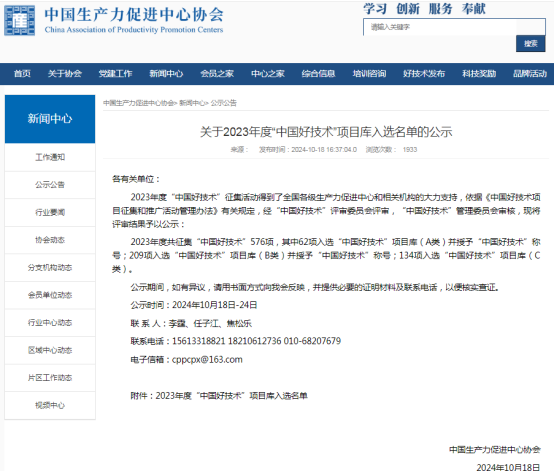Viewport: 554px width, 472px height.
Task: Click the slogan 学习 创新 服务 奉献
Action: click(425, 8)
